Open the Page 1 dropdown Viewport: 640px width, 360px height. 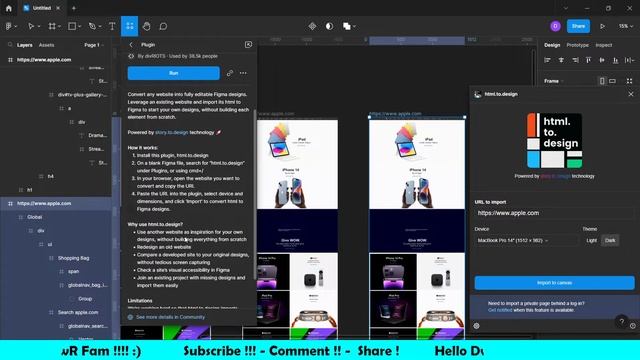coord(94,45)
